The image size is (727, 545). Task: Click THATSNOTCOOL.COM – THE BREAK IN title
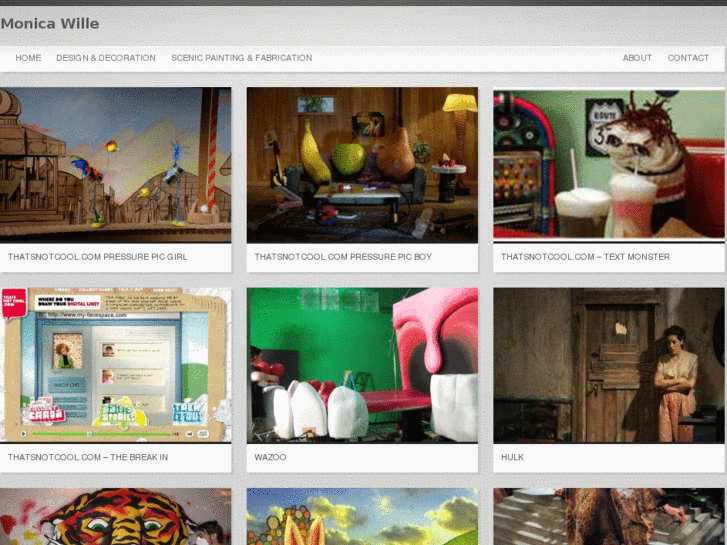click(88, 457)
